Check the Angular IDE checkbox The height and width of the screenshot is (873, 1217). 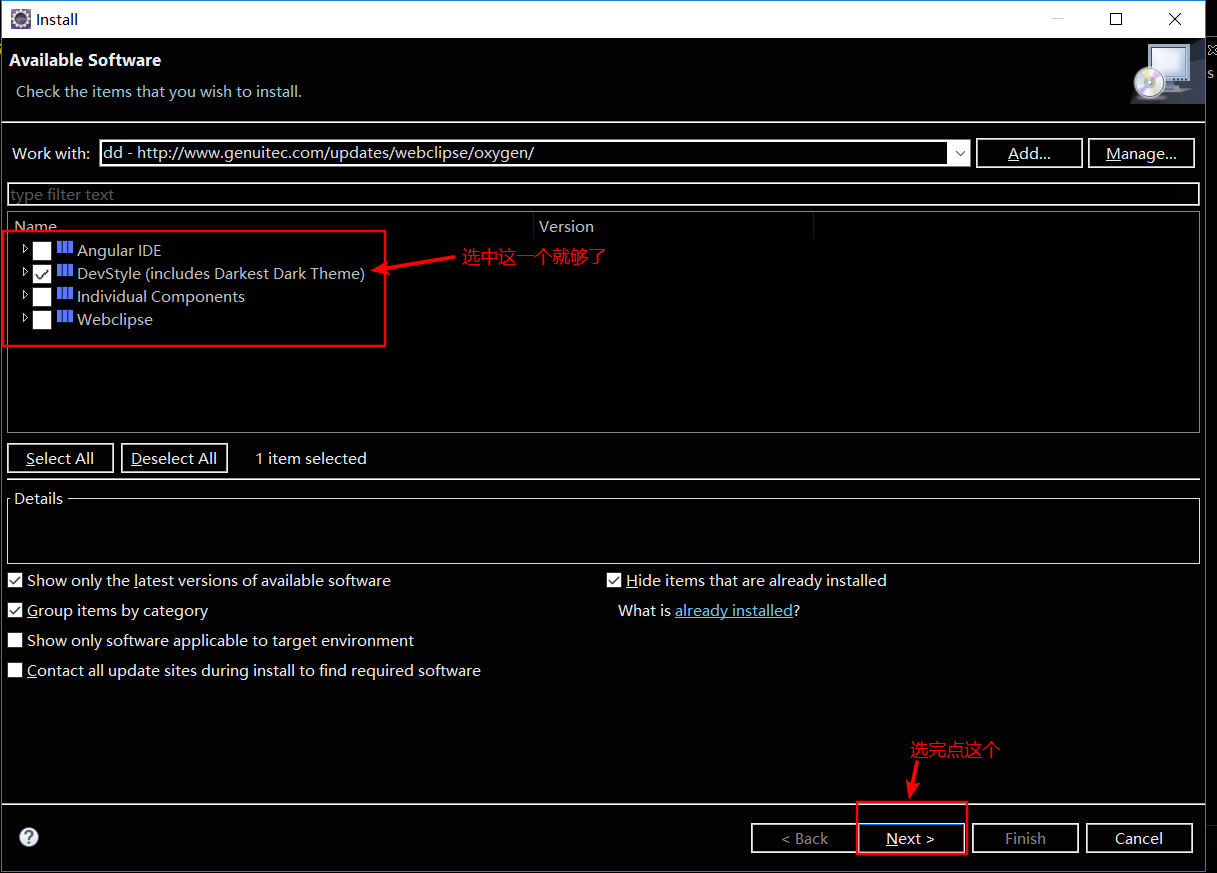click(42, 251)
